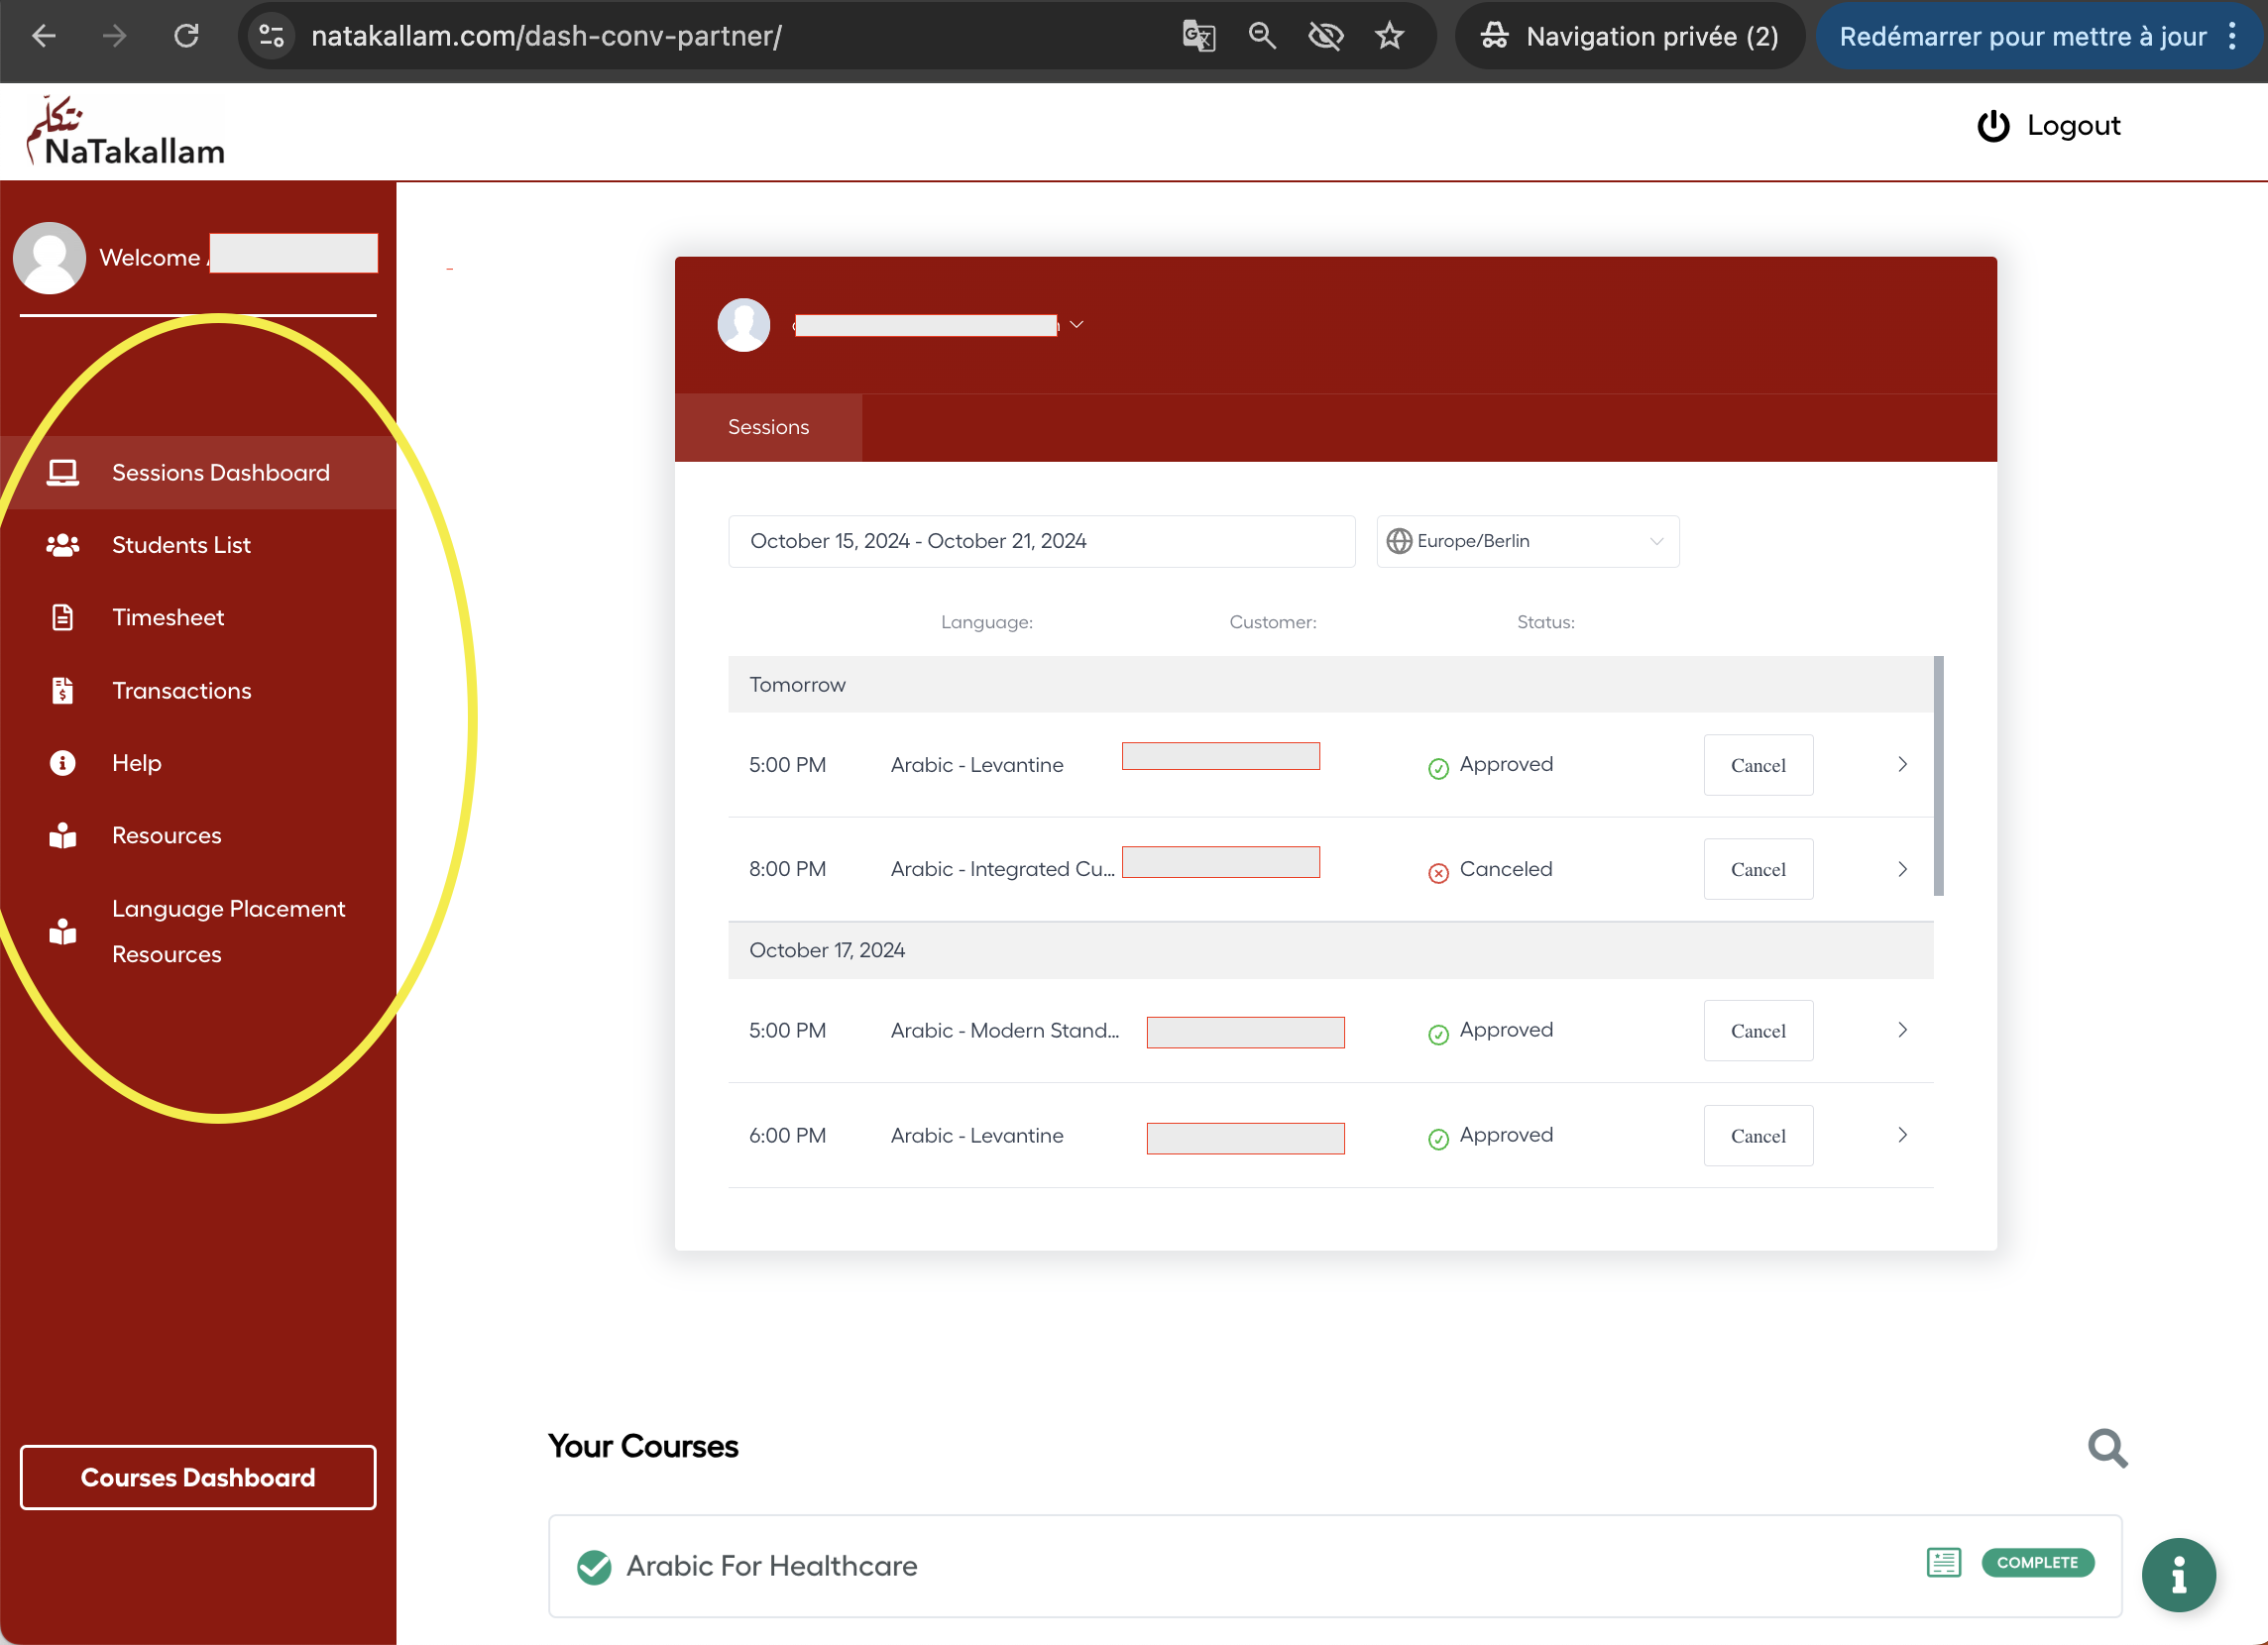Click the crossed-eye tracking protection icon

coord(1326,36)
